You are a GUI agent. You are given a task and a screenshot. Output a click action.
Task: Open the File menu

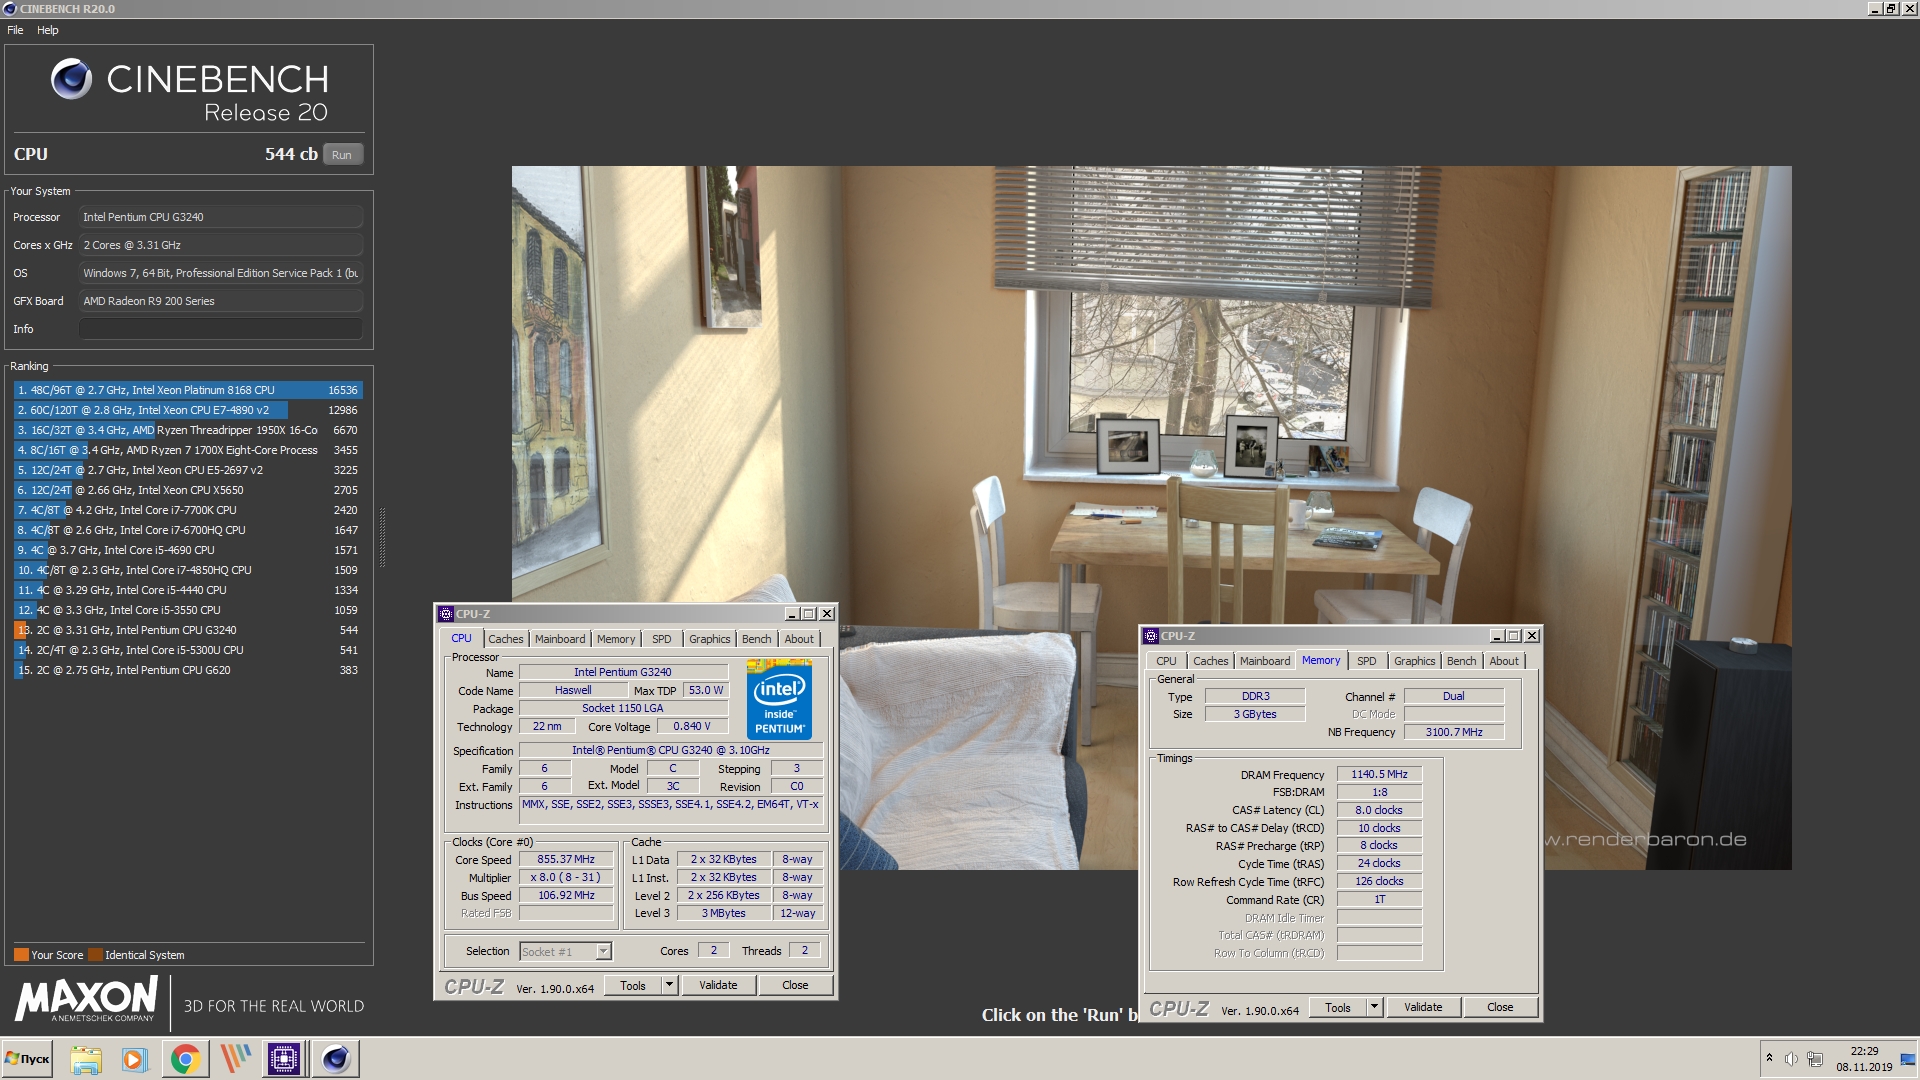[x=15, y=30]
